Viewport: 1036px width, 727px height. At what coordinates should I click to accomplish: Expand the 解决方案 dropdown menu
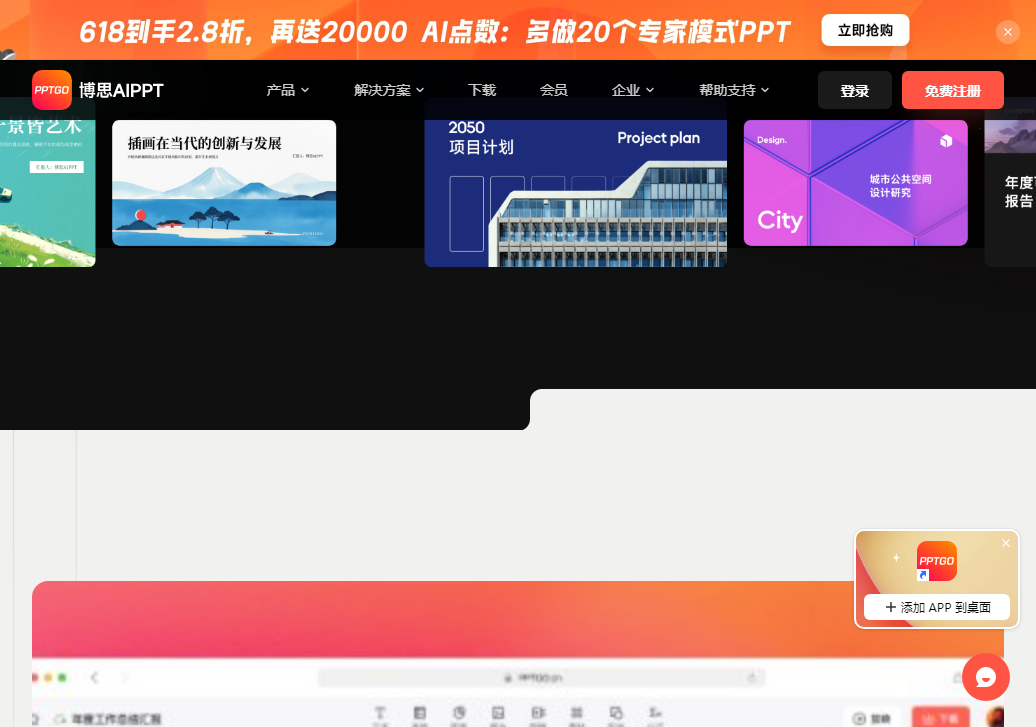[388, 90]
